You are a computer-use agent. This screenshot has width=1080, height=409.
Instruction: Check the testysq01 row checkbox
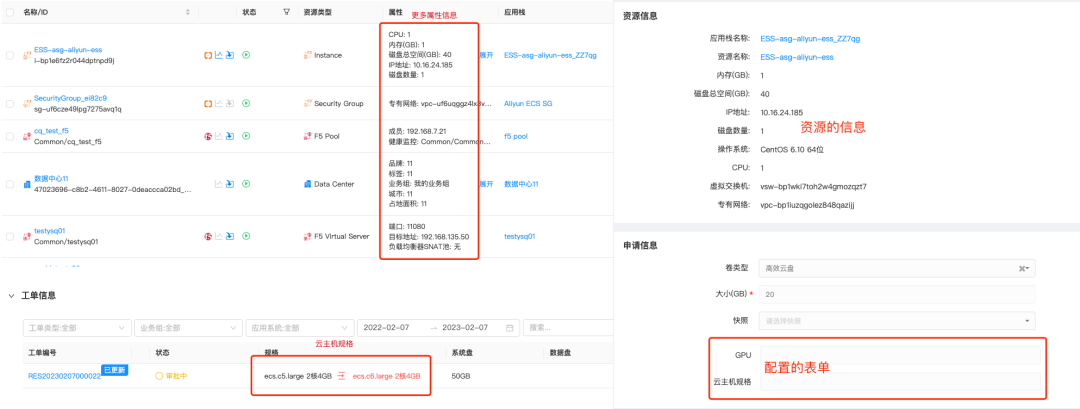10,236
